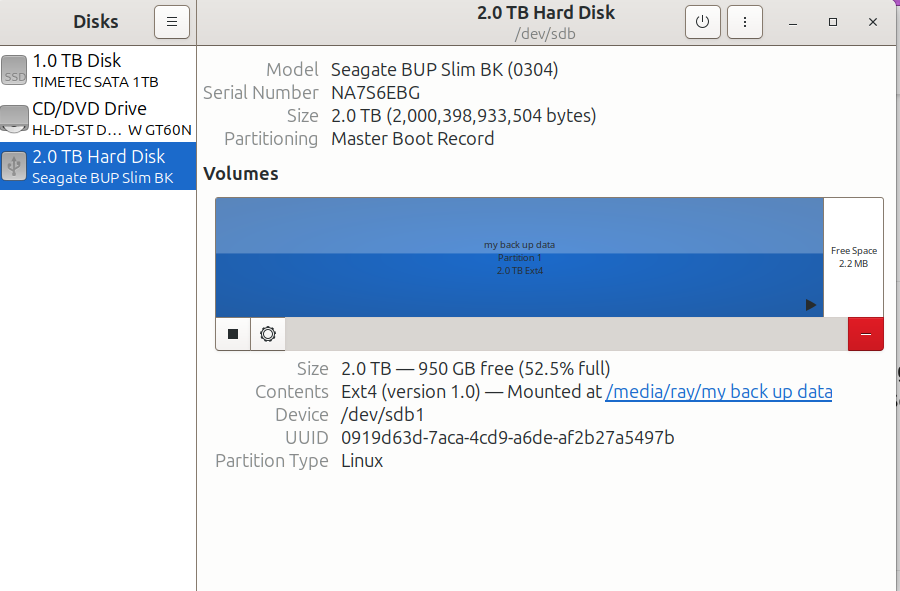900x591 pixels.
Task: Select the Free Space 2.2 MB block
Action: click(x=854, y=257)
